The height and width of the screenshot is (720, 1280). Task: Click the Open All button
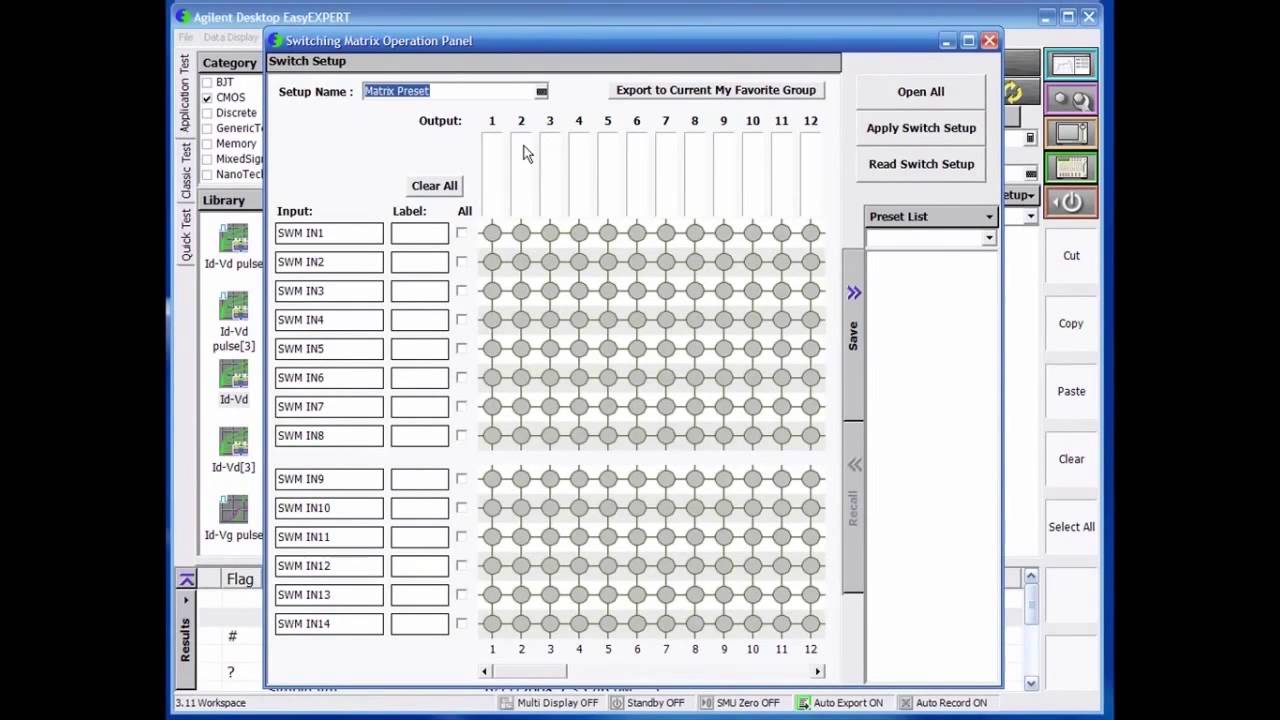pos(921,92)
